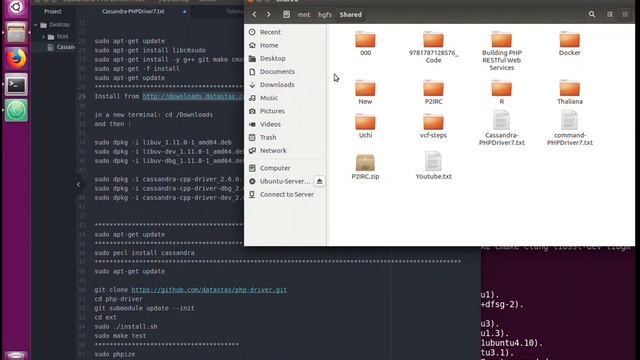The image size is (640, 360).
Task: Select command-PHPDriver7.txt file
Action: 570,128
